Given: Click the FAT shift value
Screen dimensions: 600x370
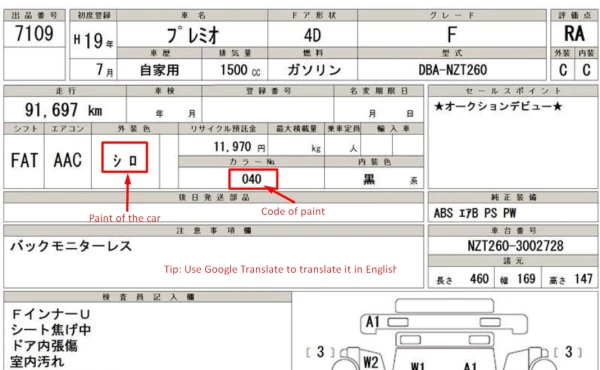Looking at the screenshot, I should click(24, 160).
